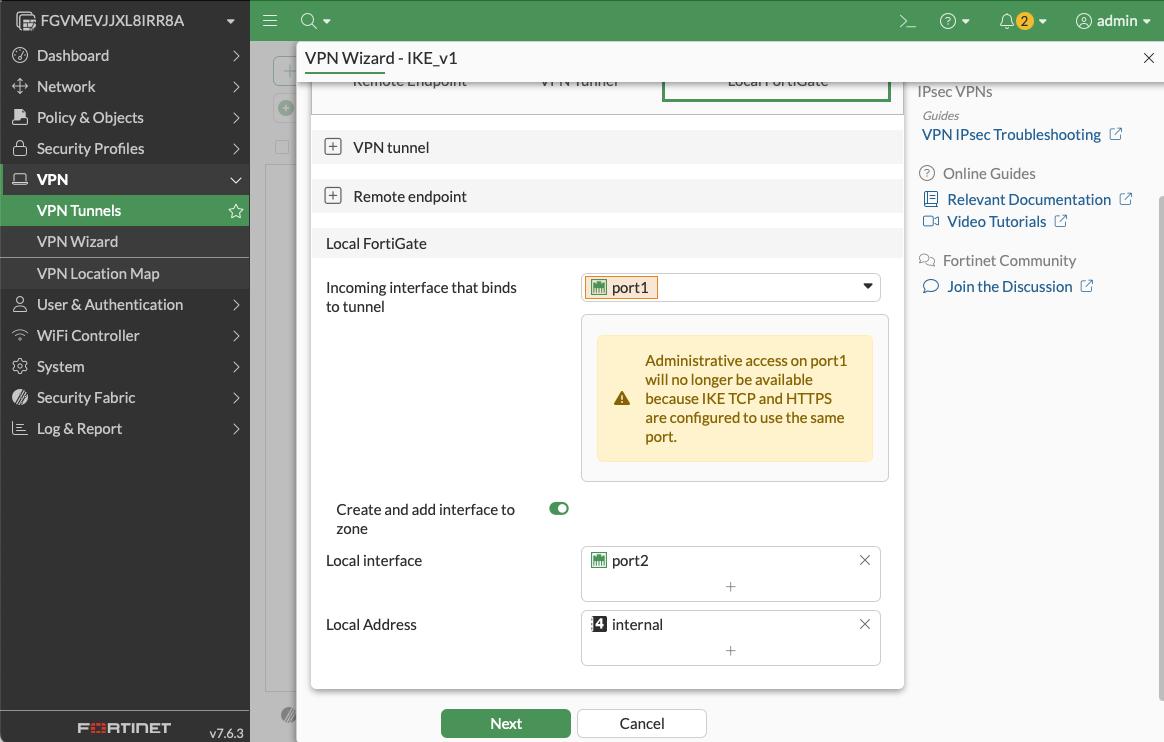Click the favorite star next to VPN Tunnels
The width and height of the screenshot is (1164, 742).
[236, 211]
